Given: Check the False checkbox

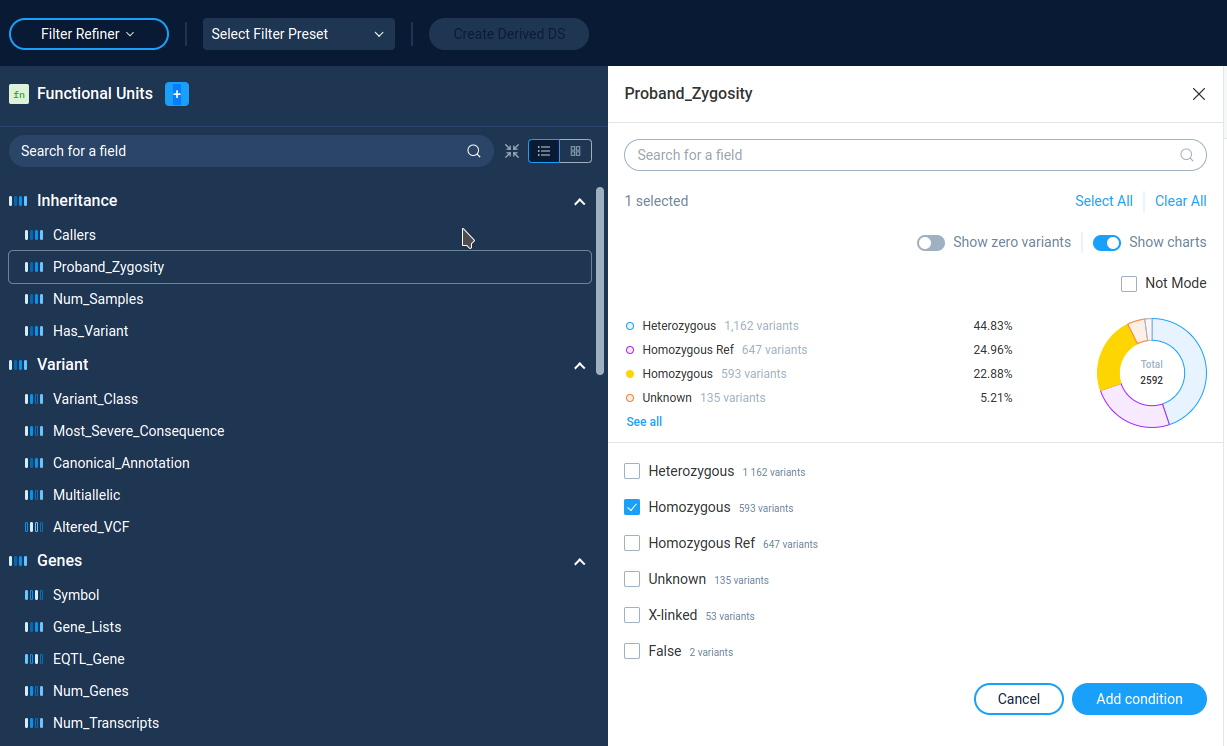Looking at the screenshot, I should (632, 651).
